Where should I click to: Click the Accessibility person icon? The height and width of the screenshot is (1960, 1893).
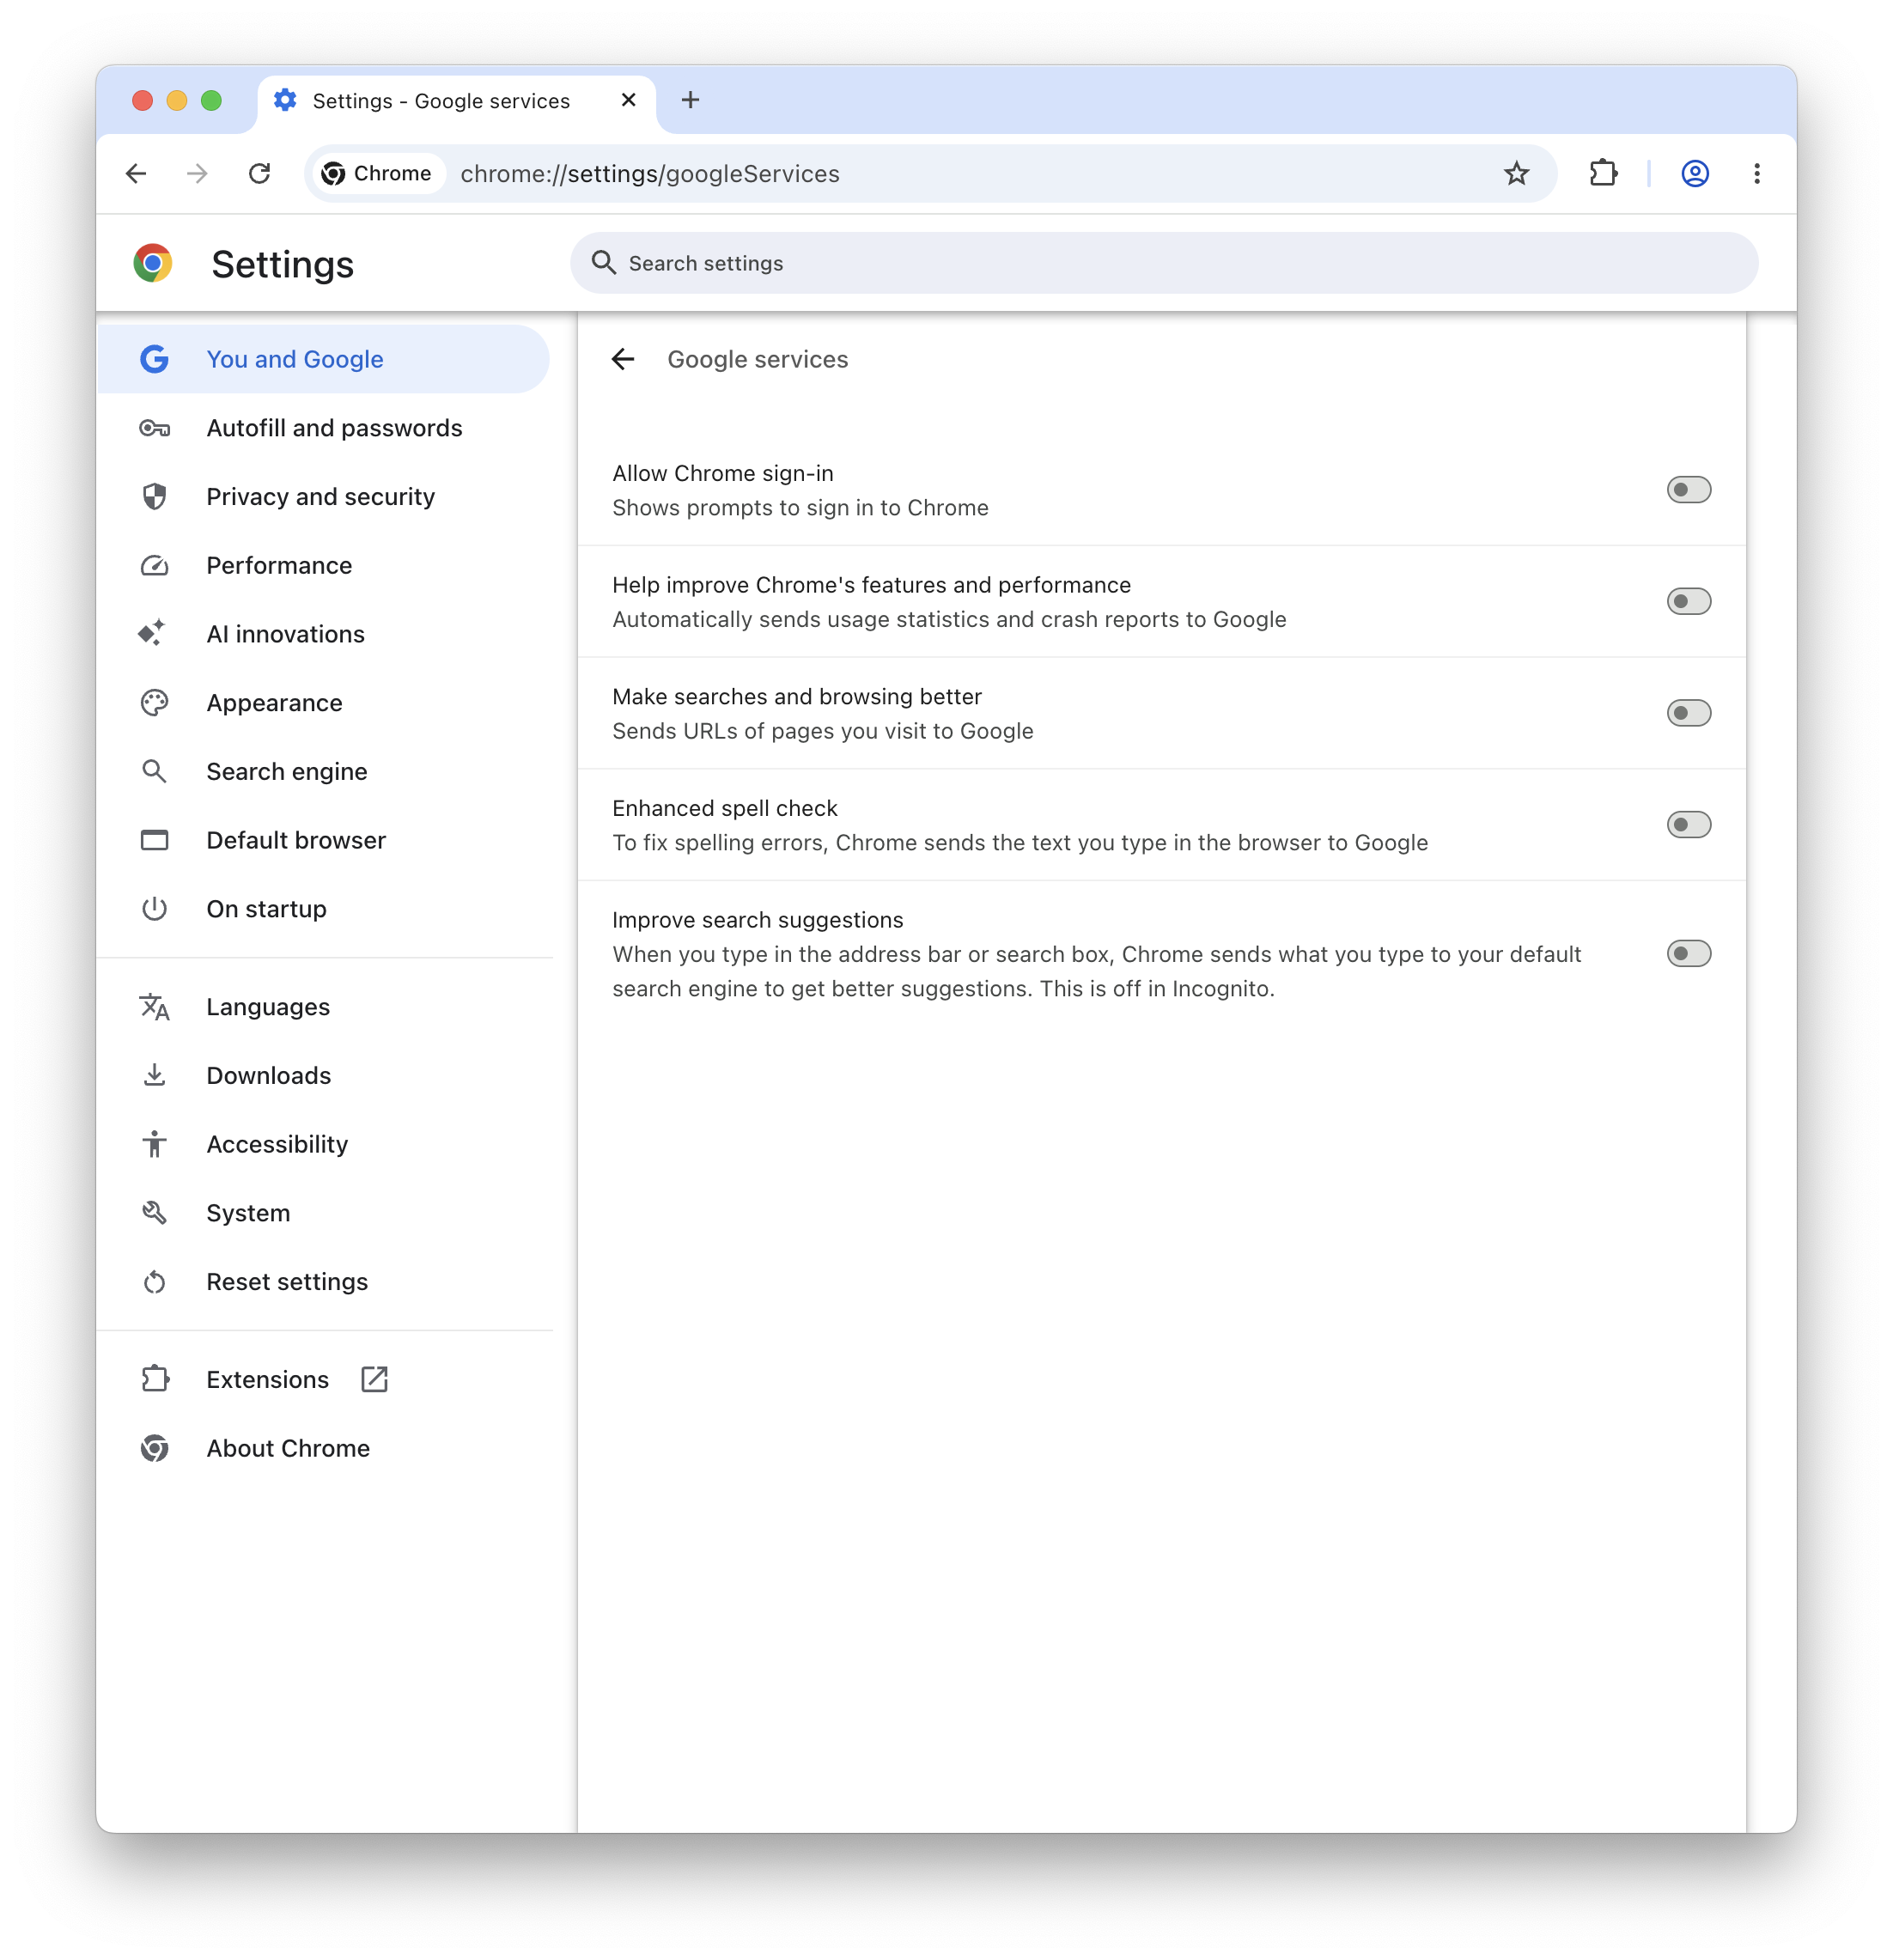point(154,1144)
